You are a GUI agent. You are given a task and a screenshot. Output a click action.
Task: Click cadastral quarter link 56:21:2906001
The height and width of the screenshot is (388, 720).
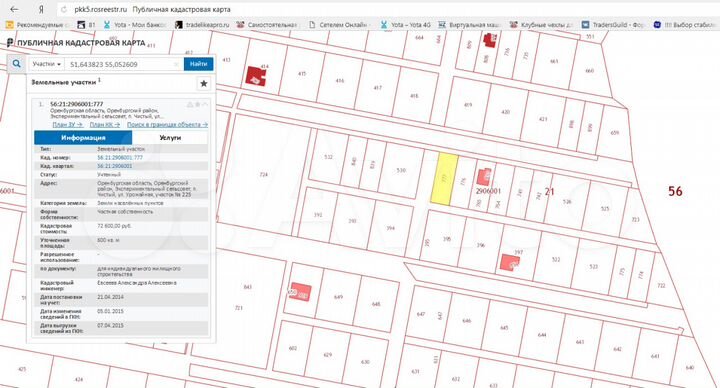tap(115, 166)
